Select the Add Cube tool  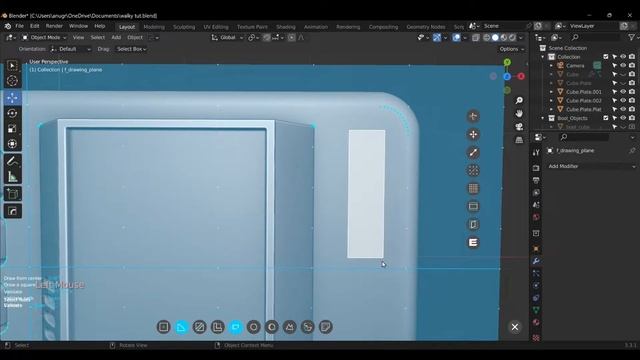coord(12,194)
